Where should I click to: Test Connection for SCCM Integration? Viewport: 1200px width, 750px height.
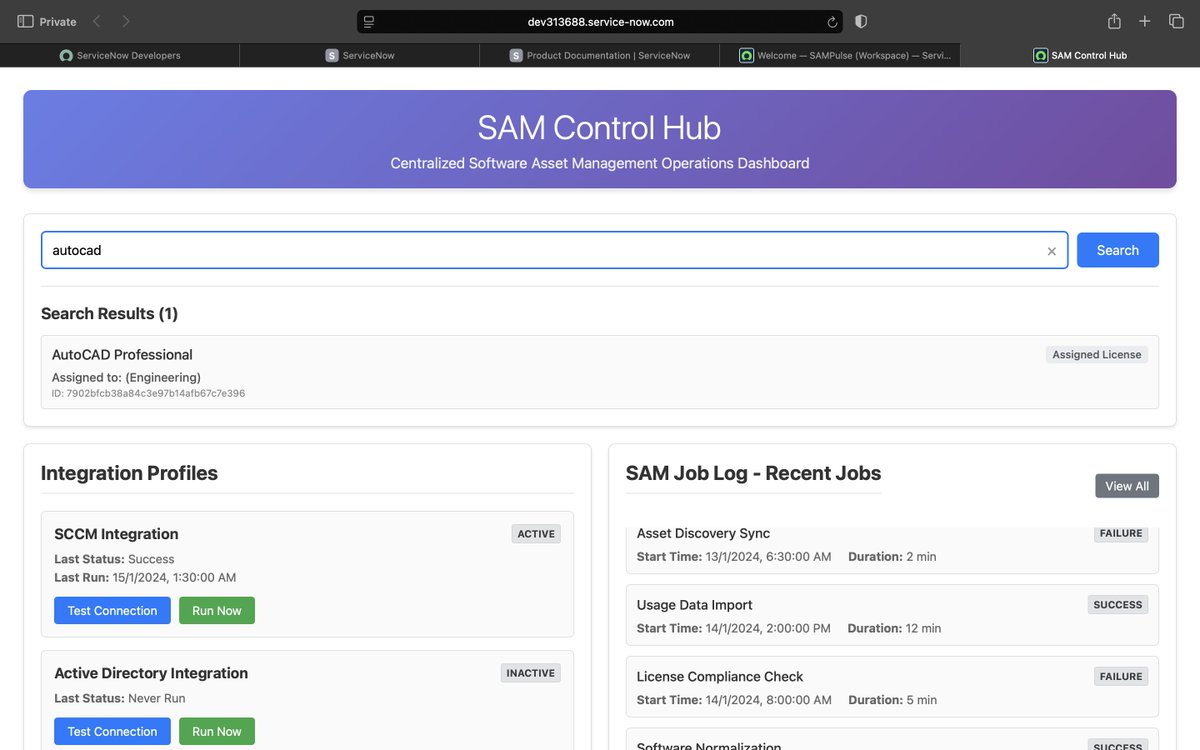[112, 610]
